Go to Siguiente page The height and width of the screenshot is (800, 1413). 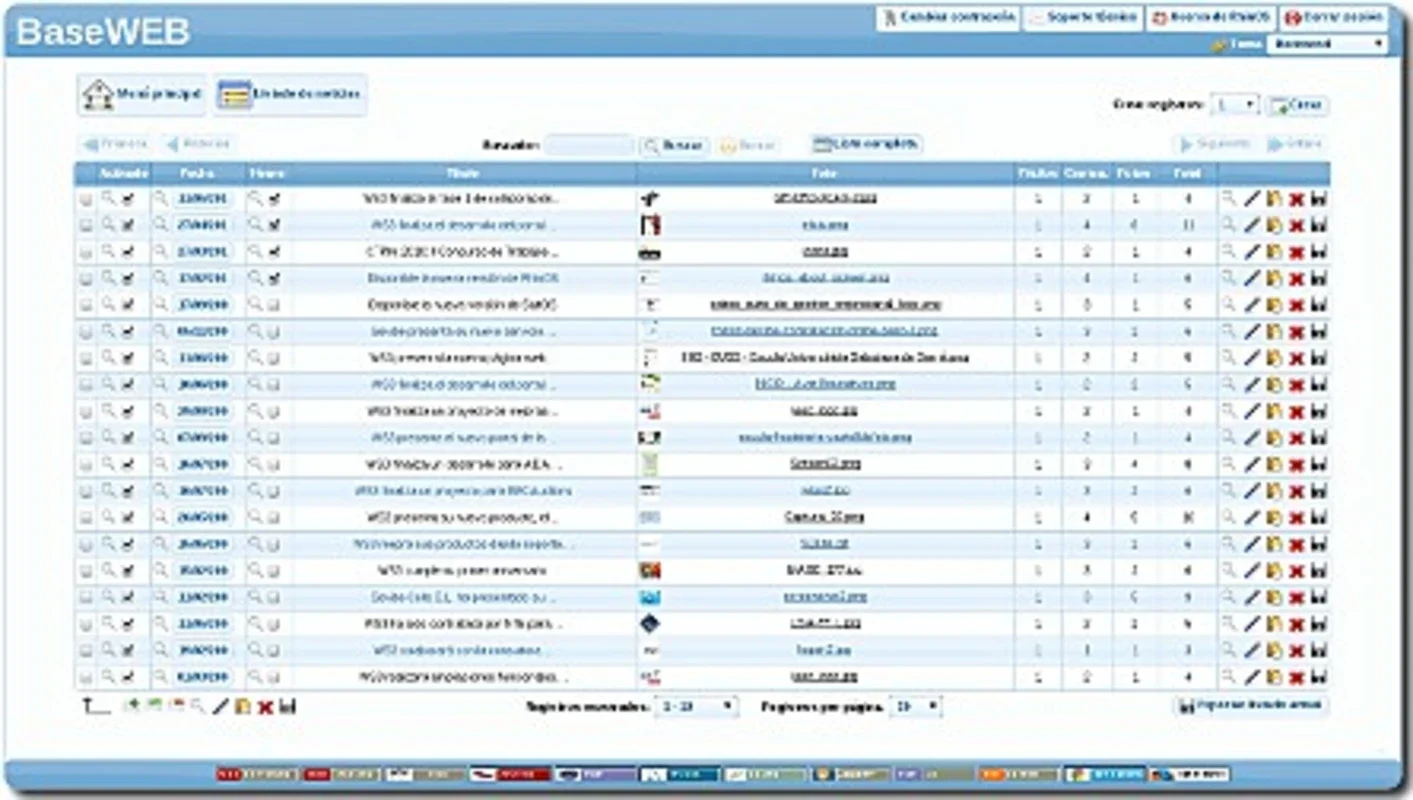click(1215, 144)
